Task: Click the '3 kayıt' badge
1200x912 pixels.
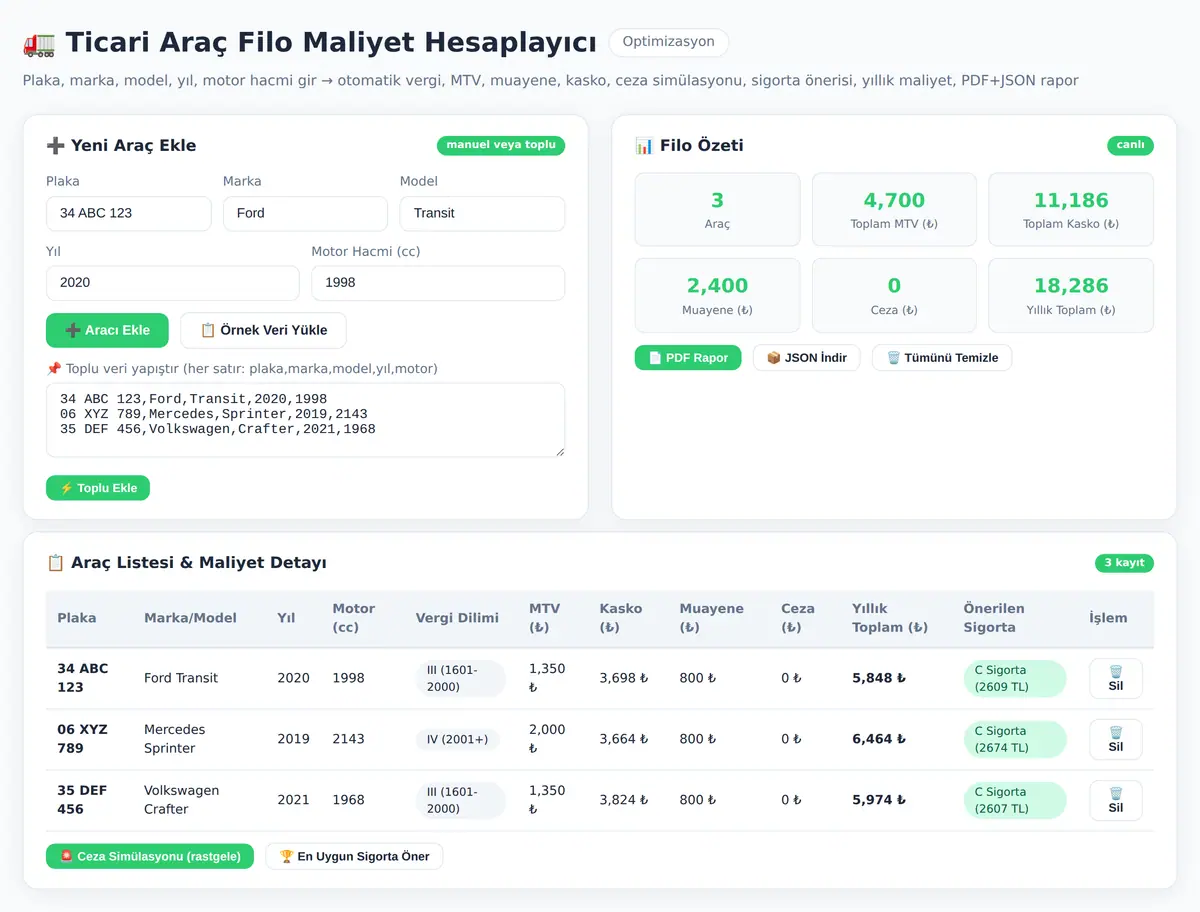Action: point(1124,563)
